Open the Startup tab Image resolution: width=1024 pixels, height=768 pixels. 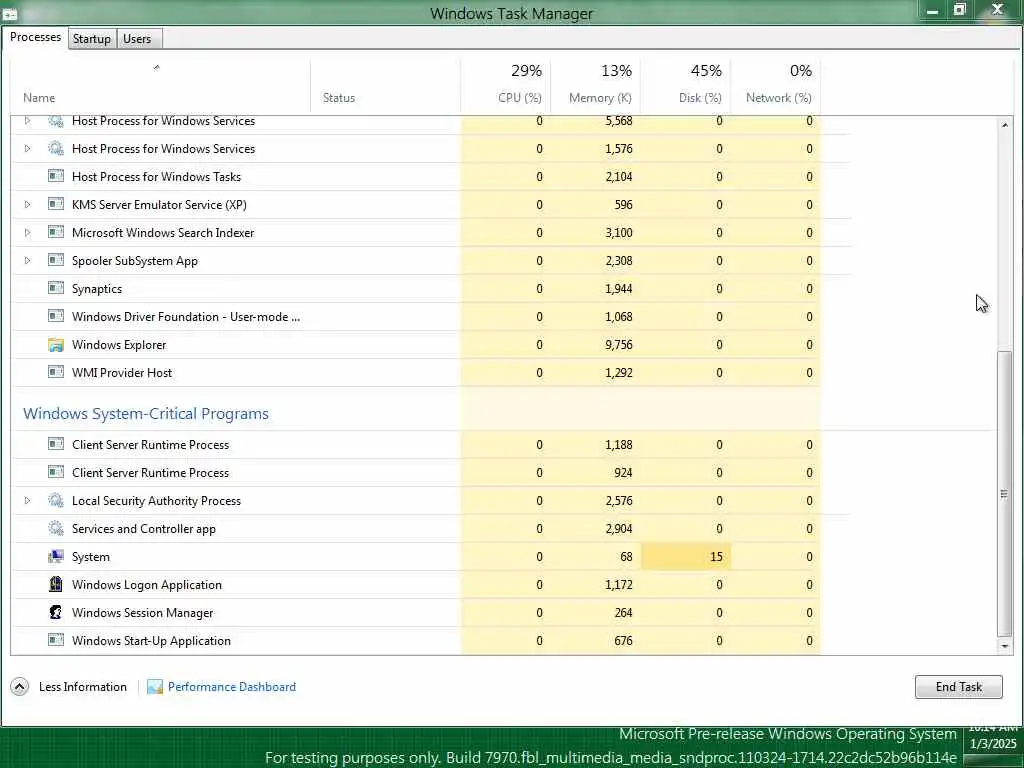click(91, 39)
